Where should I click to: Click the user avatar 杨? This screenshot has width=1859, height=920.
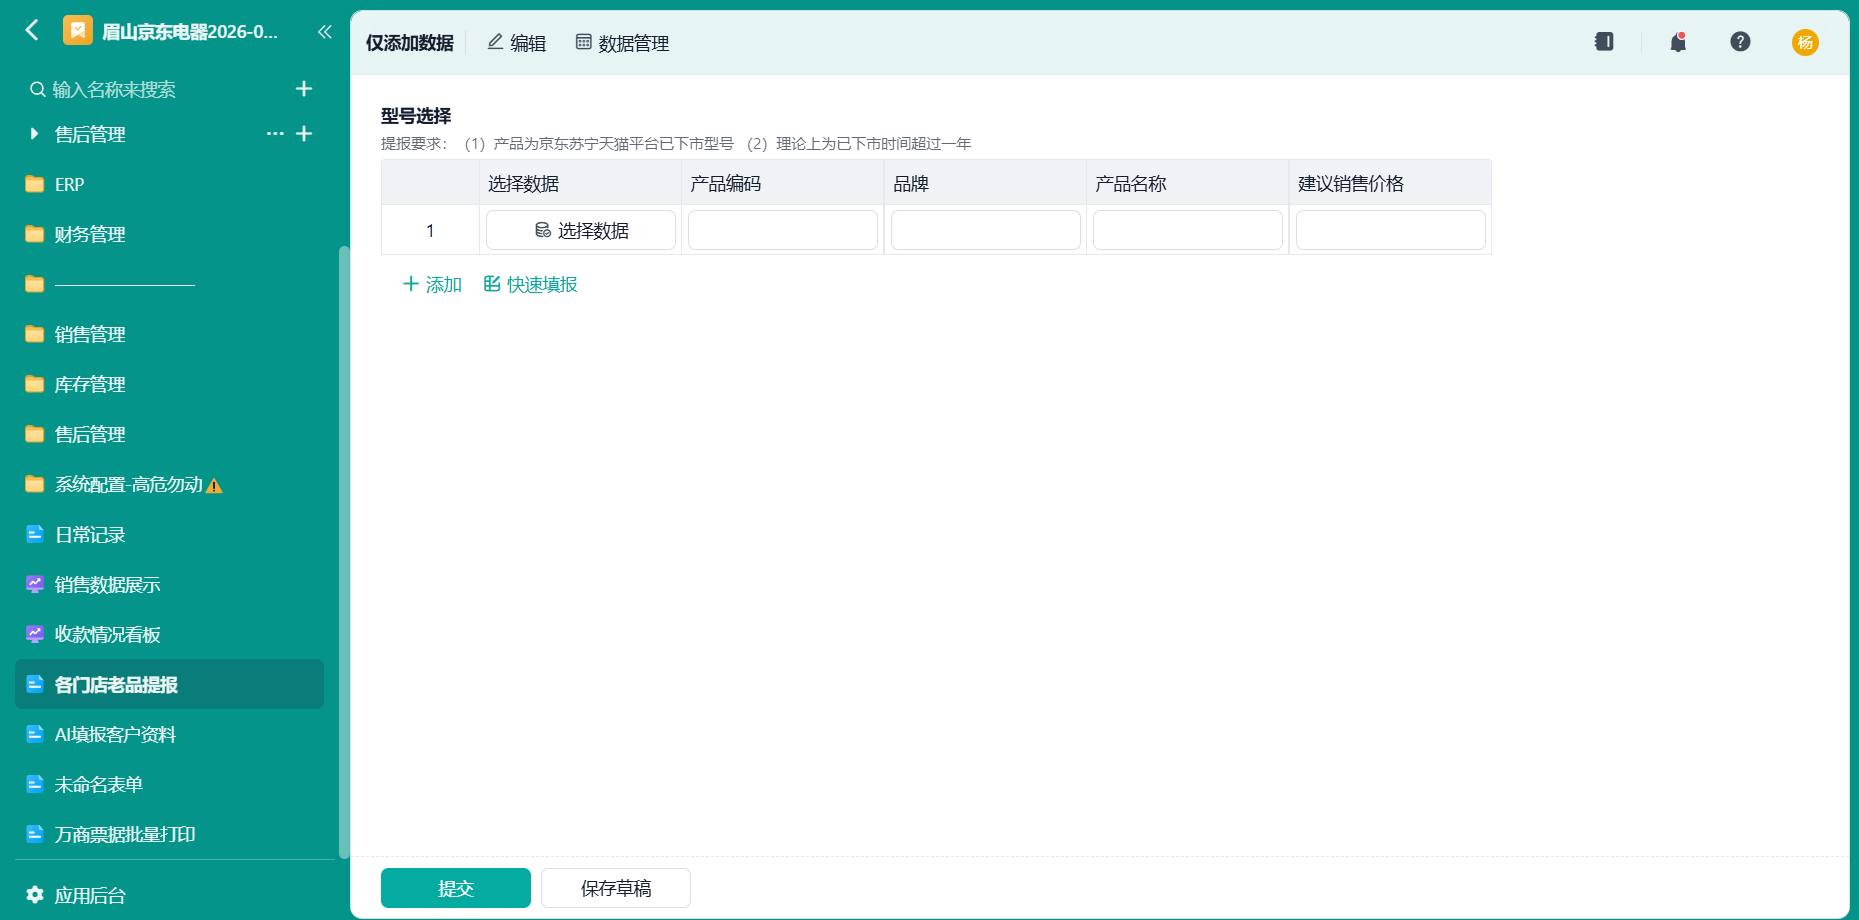(1805, 42)
